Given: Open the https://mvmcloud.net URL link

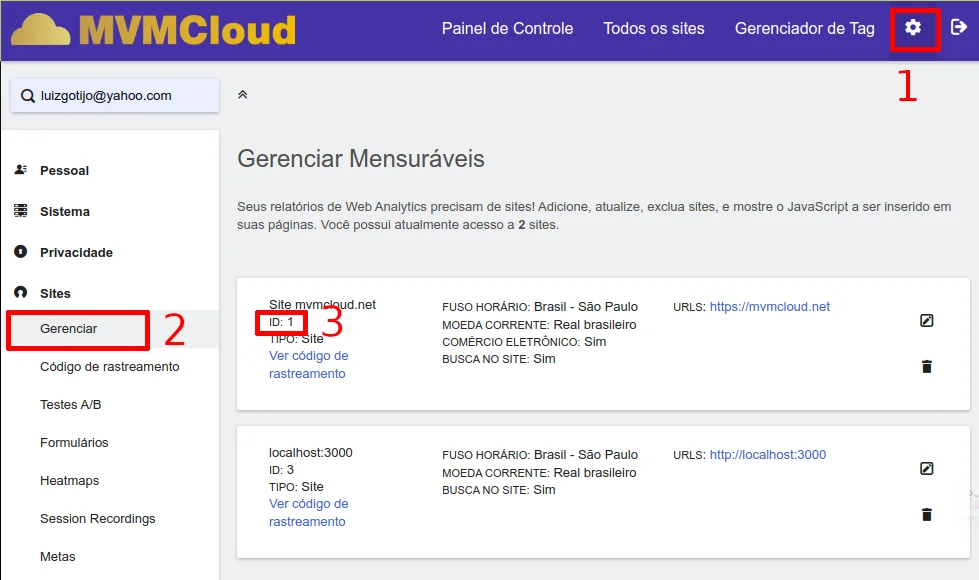Looking at the screenshot, I should pyautogui.click(x=769, y=307).
